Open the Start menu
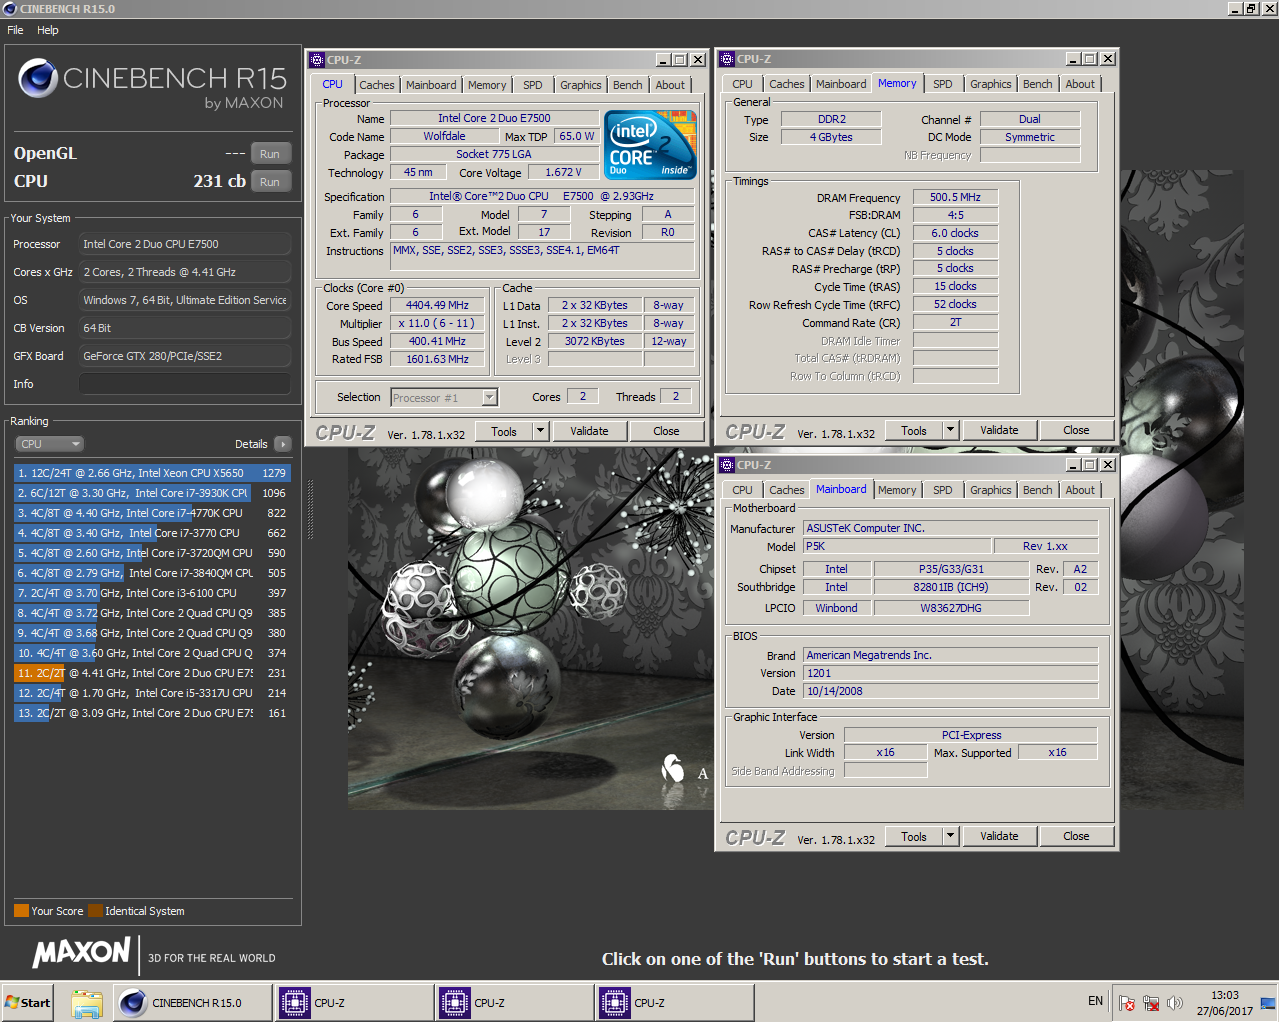Screen dimensions: 1279x1022 (28, 1003)
